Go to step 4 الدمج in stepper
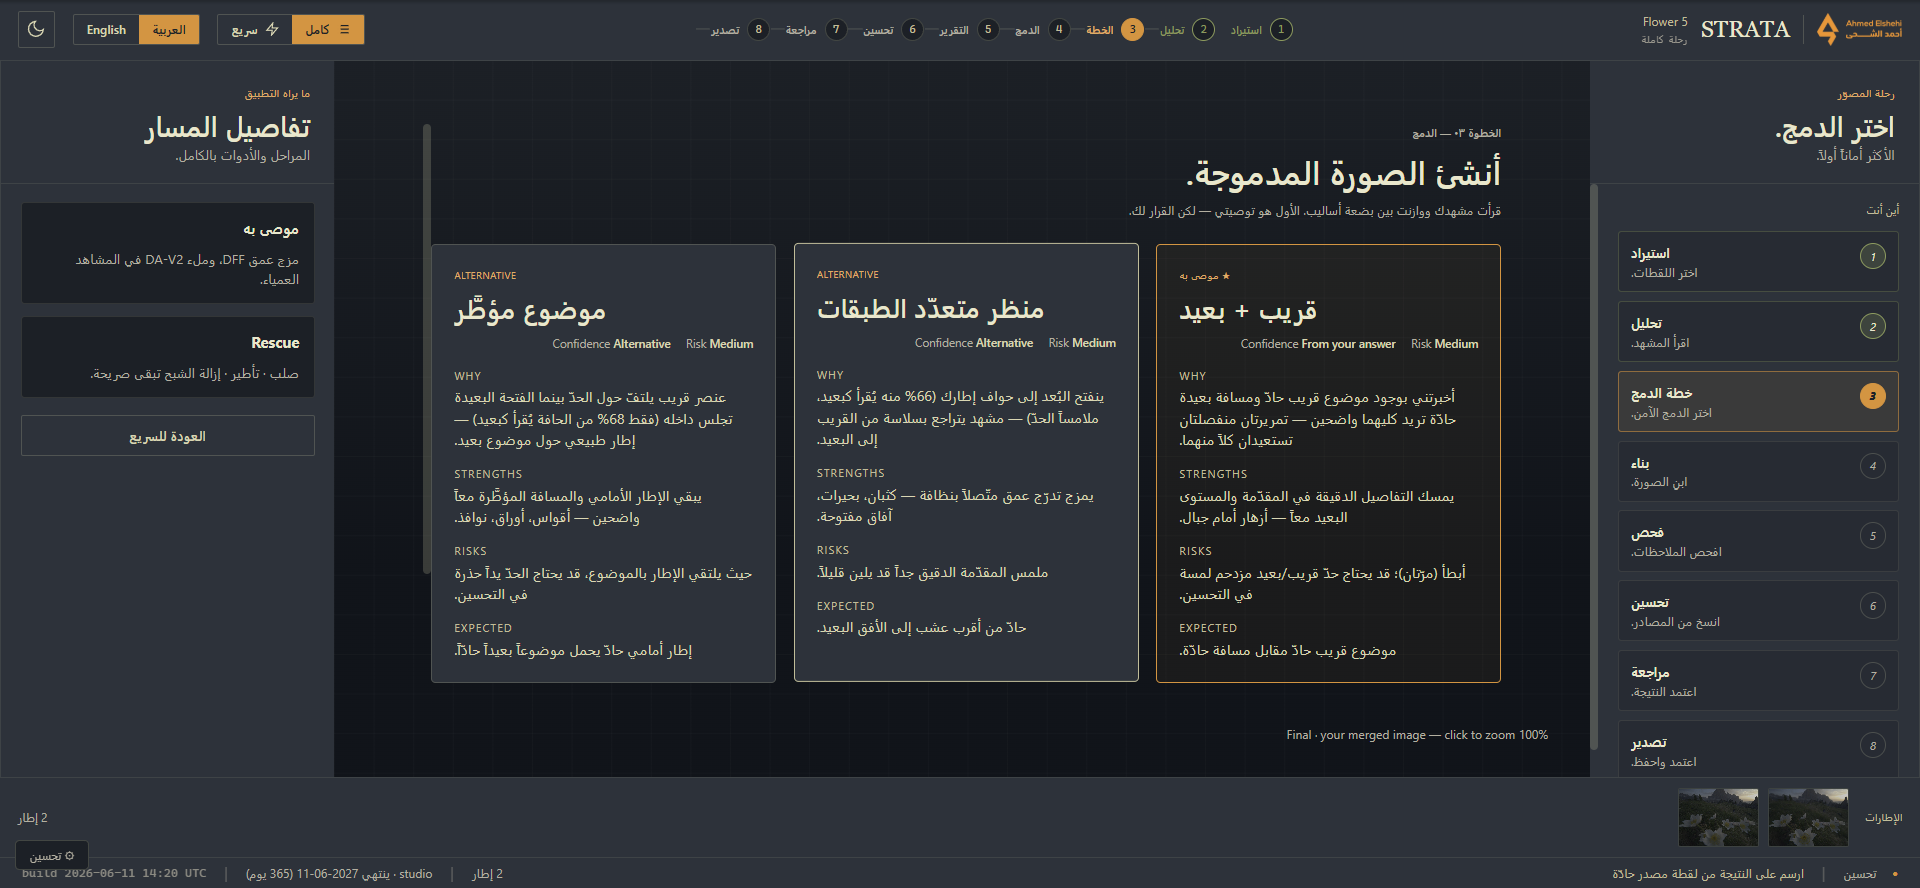Viewport: 1920px width, 888px height. click(1042, 29)
